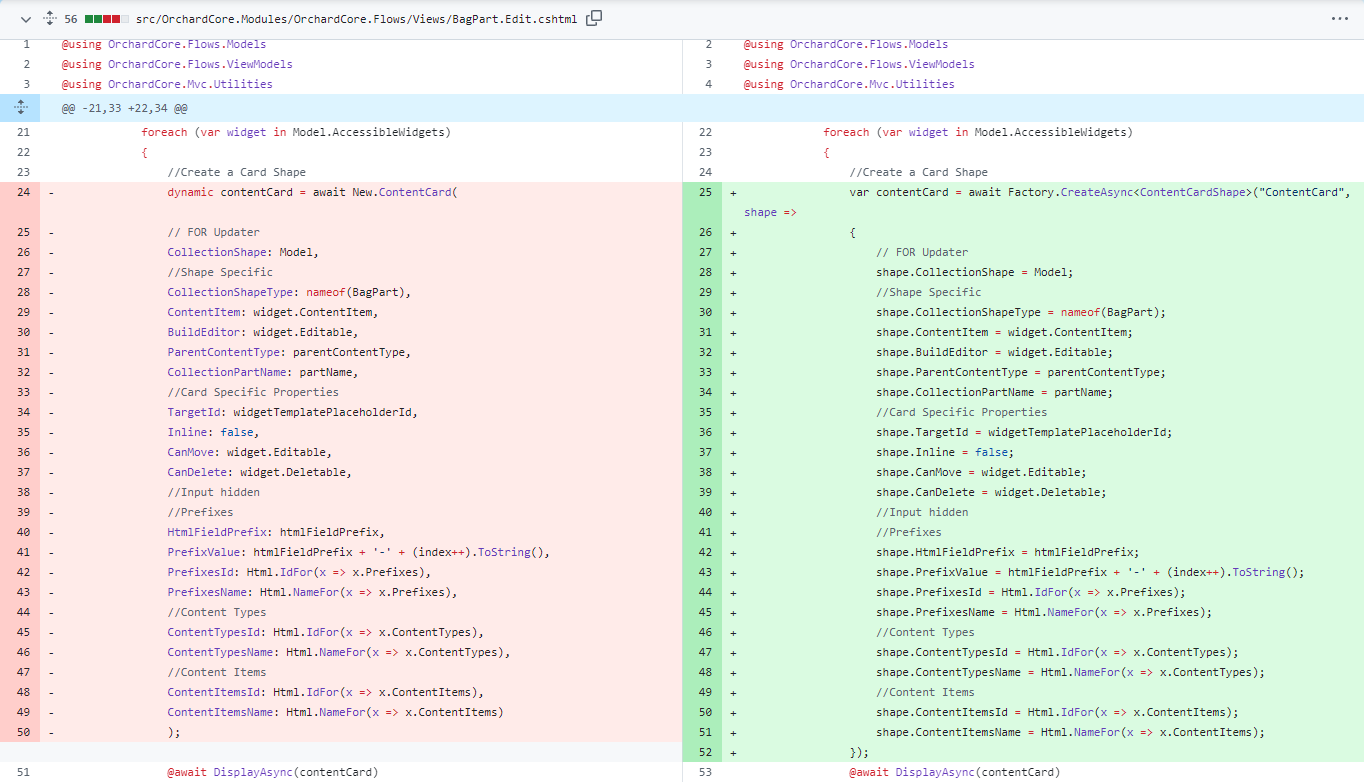Click deleted line 'TargetId: widgetTemplatePlaceholderId,'
This screenshot has height=782, width=1364.
[292, 412]
